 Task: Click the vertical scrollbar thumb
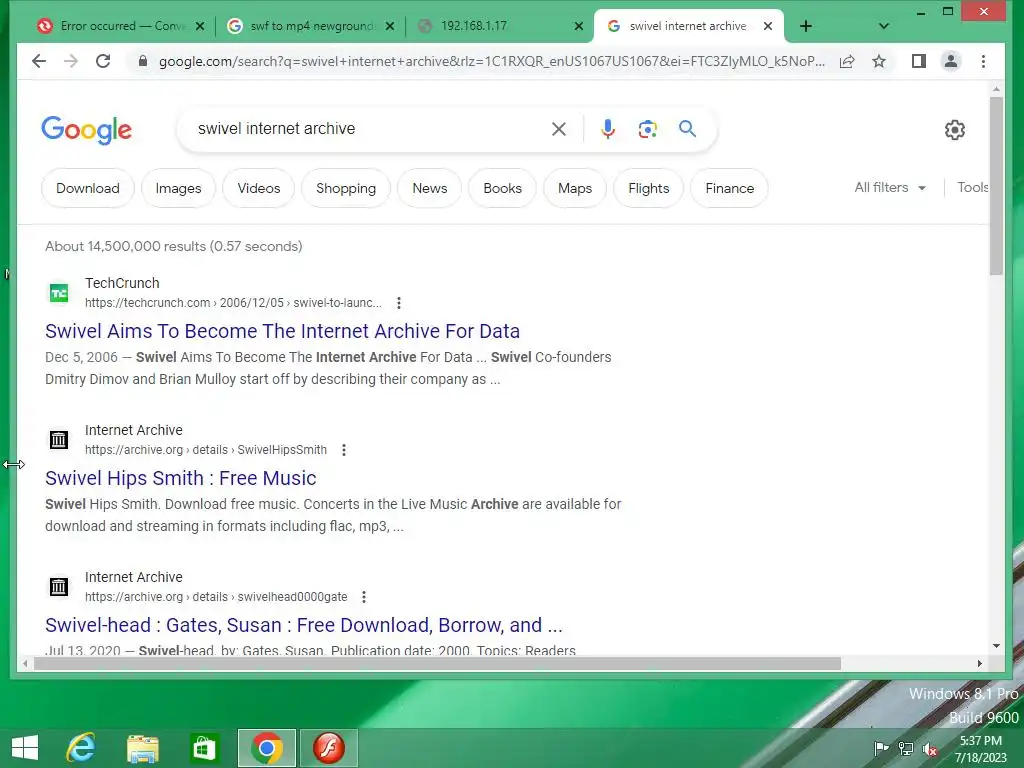[996, 186]
